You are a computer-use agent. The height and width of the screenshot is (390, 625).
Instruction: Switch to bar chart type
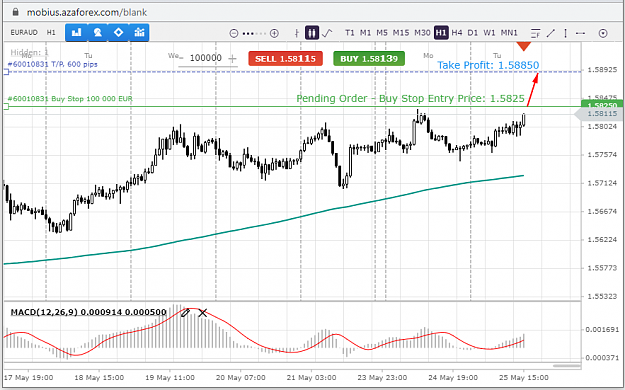pos(297,33)
